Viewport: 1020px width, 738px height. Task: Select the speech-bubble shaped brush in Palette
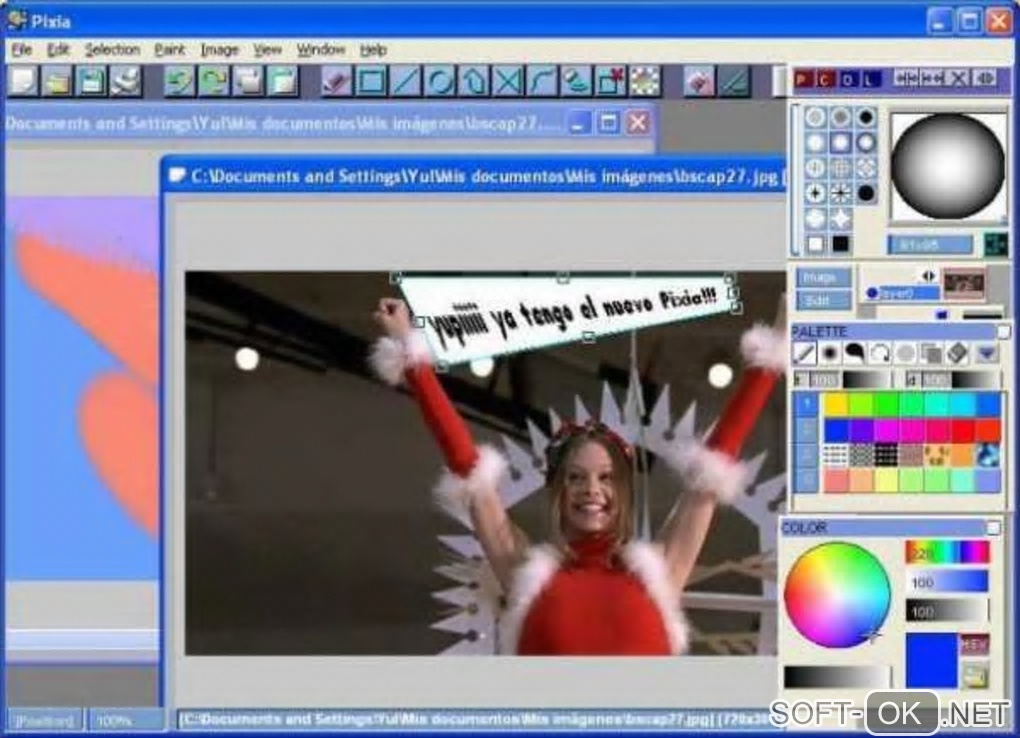[x=854, y=353]
